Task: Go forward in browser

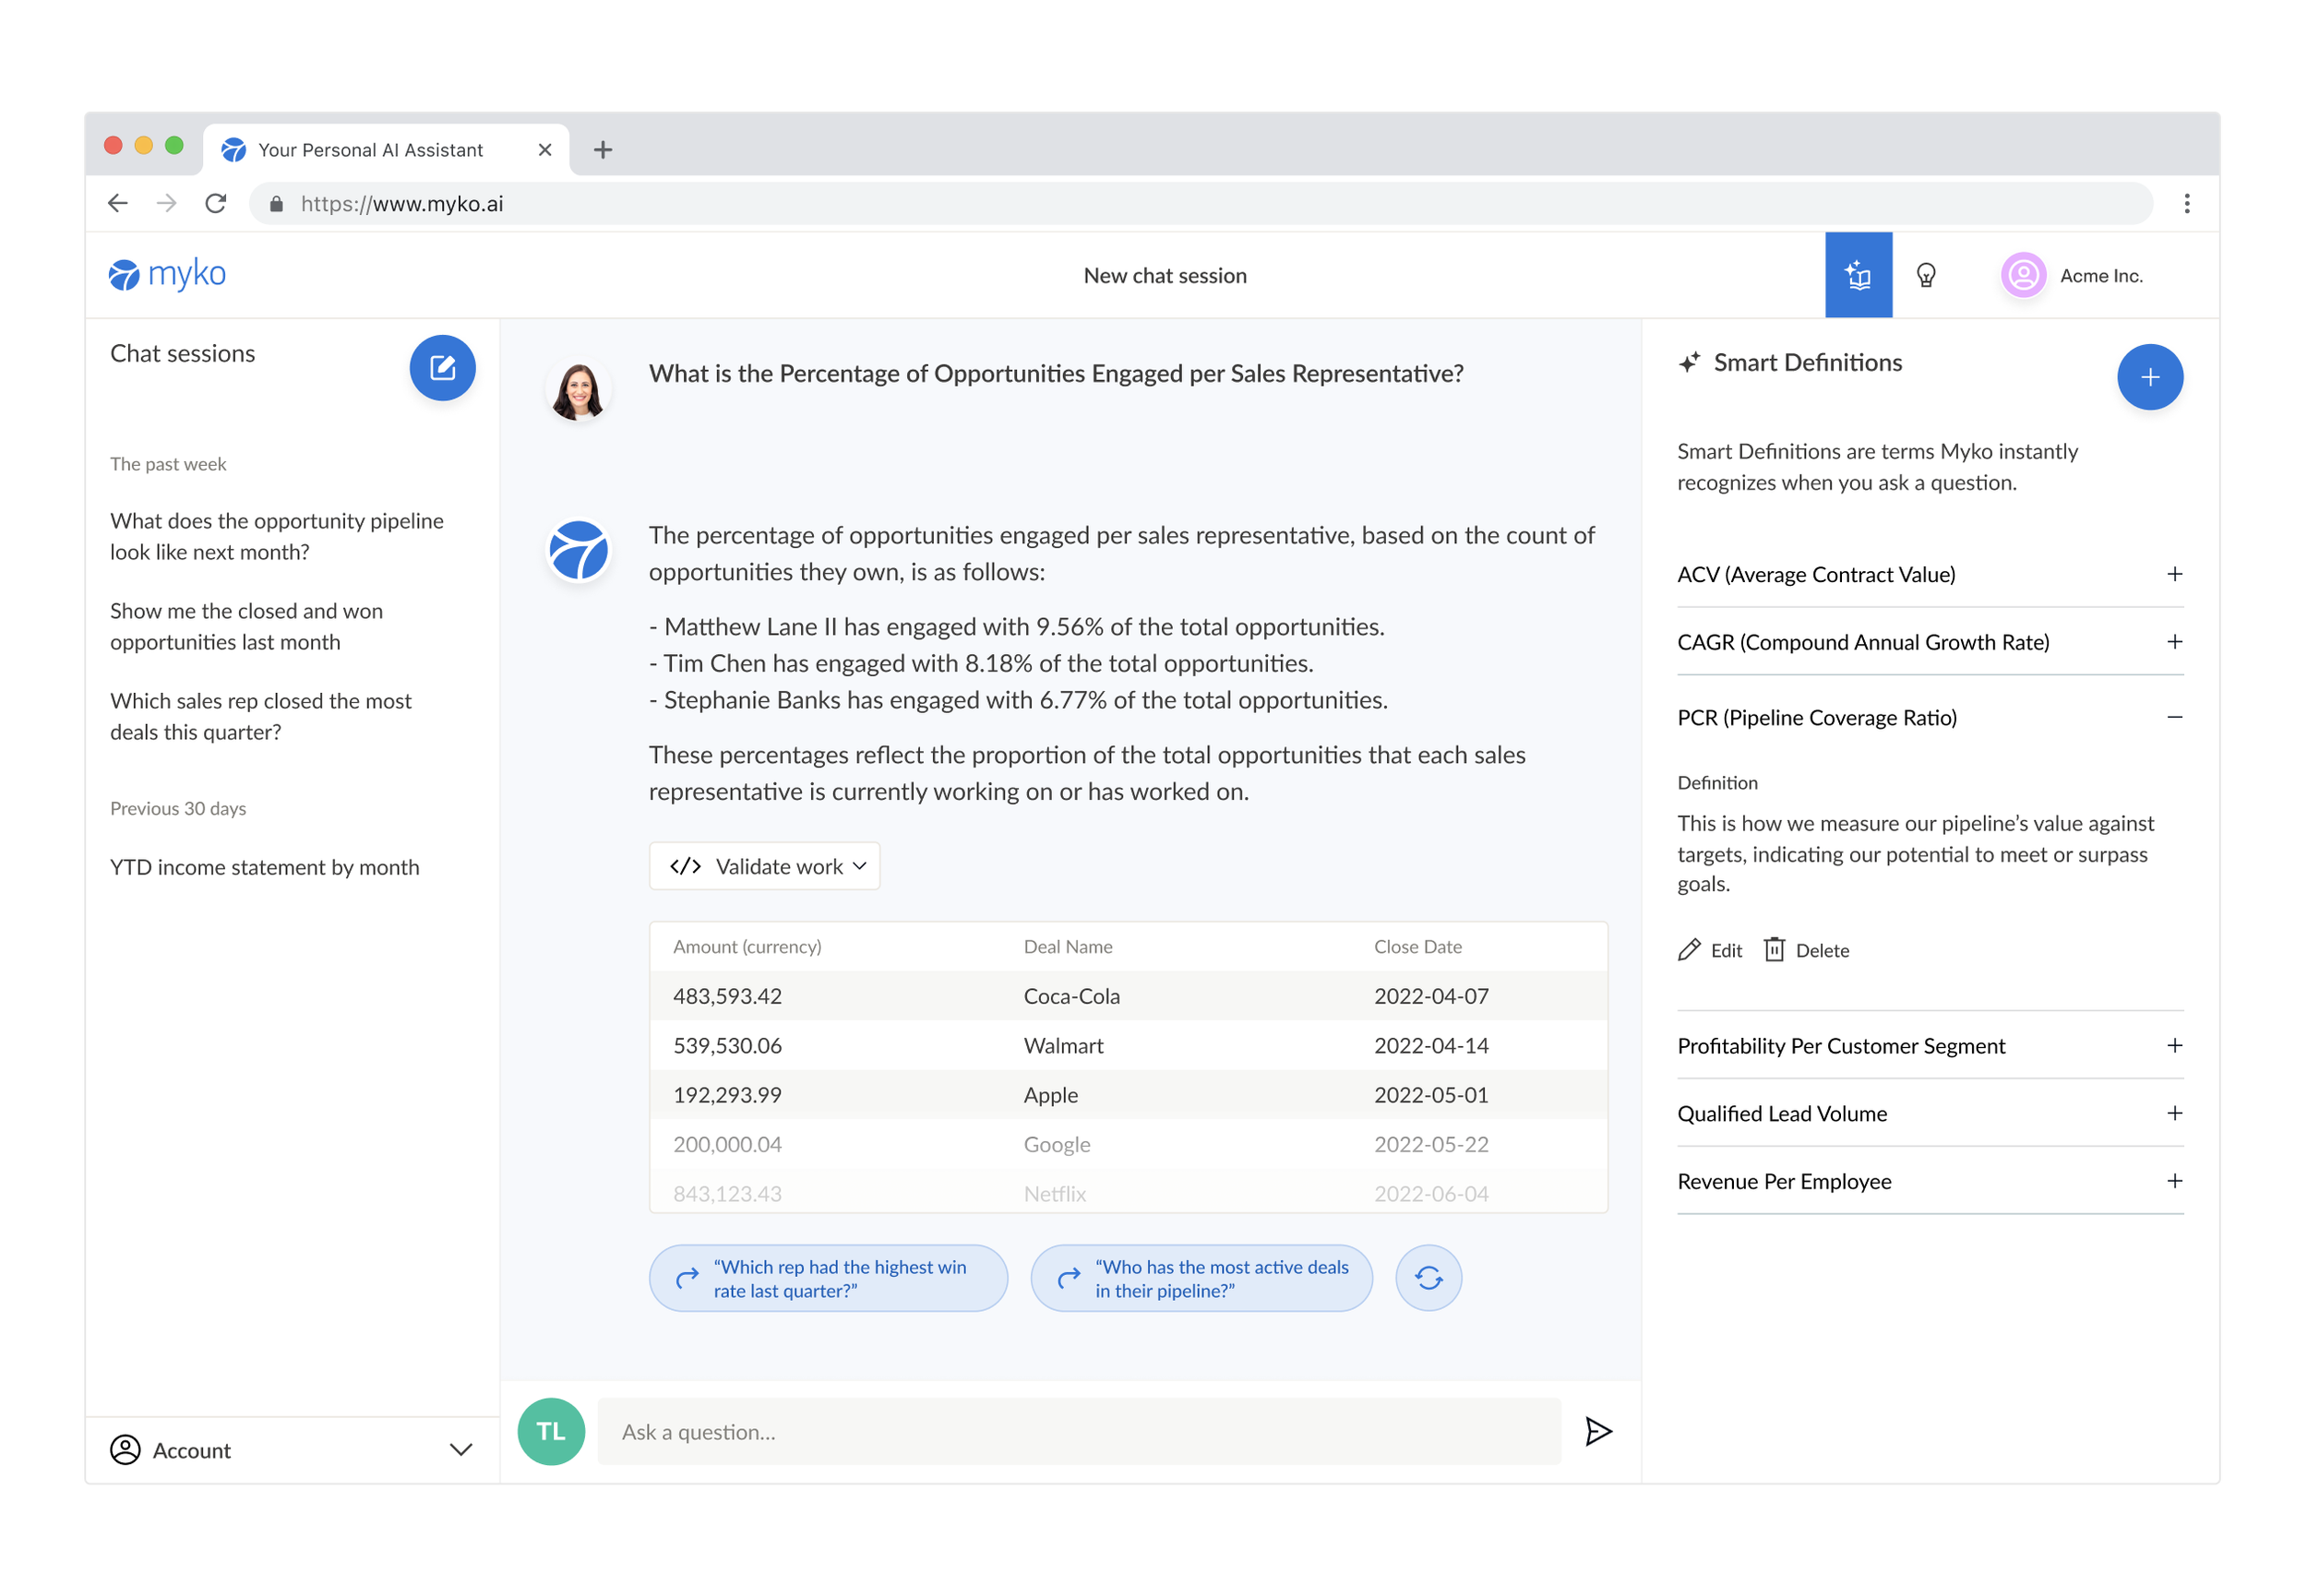Action: [167, 204]
